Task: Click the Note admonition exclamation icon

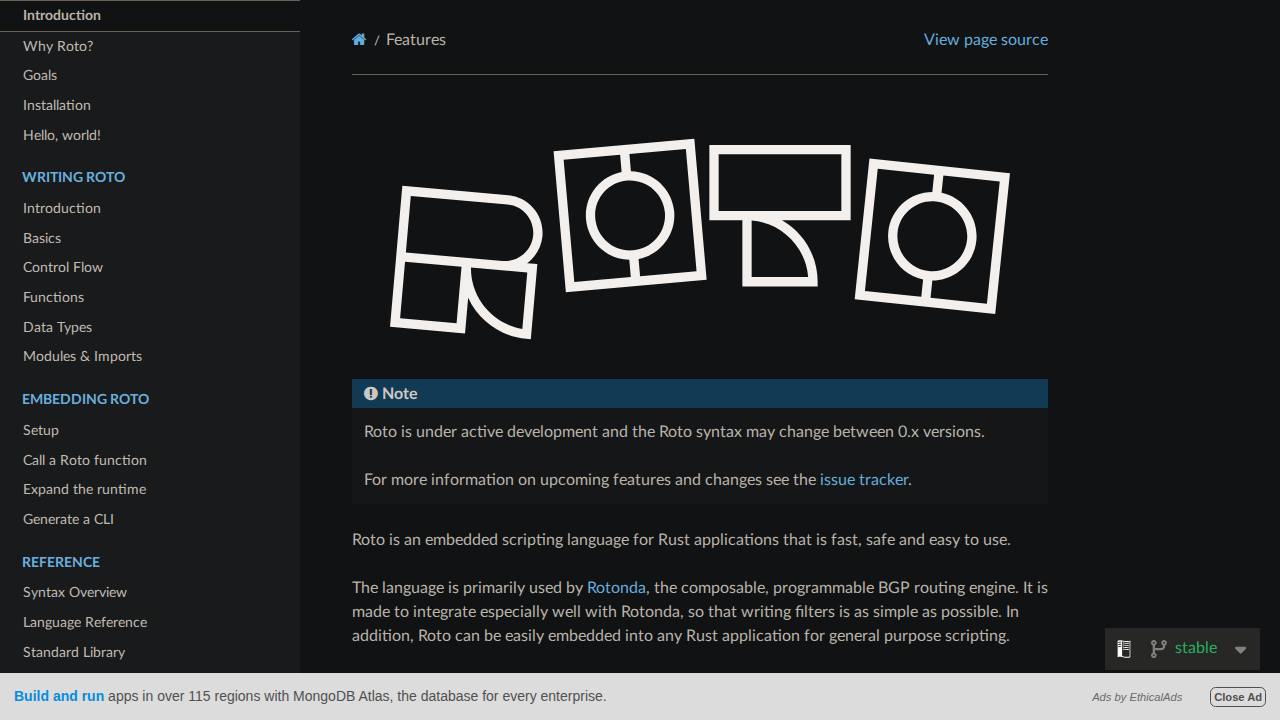Action: (371, 394)
